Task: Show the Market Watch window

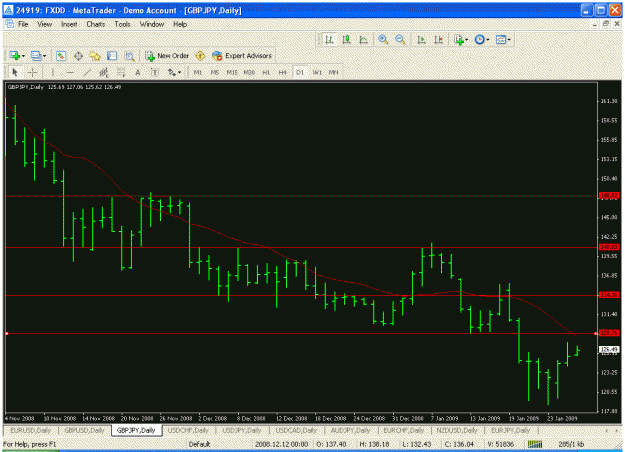Action: [61, 56]
